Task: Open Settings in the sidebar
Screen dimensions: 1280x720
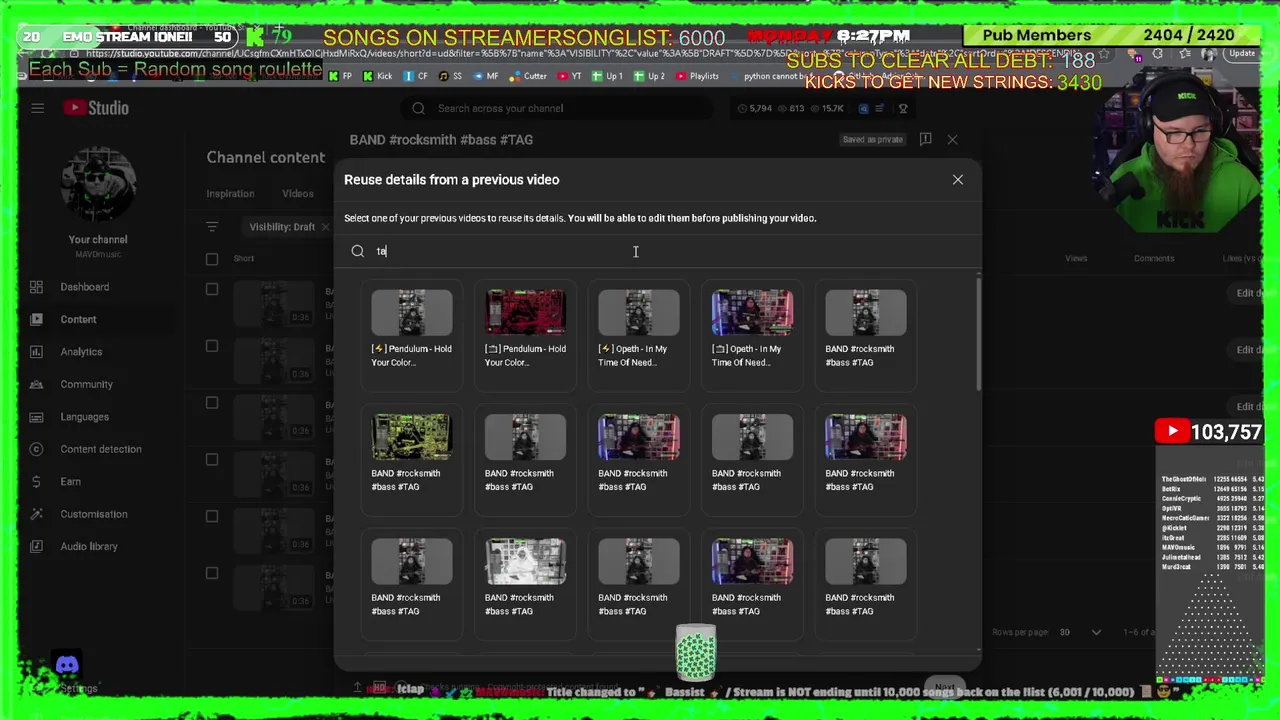Action: pyautogui.click(x=78, y=688)
